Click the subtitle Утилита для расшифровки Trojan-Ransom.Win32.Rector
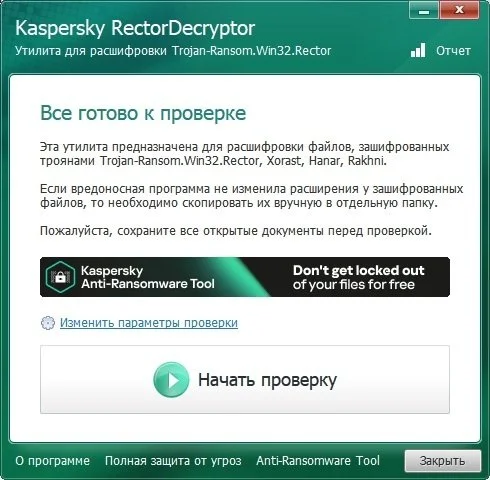490x480 pixels. [173, 51]
